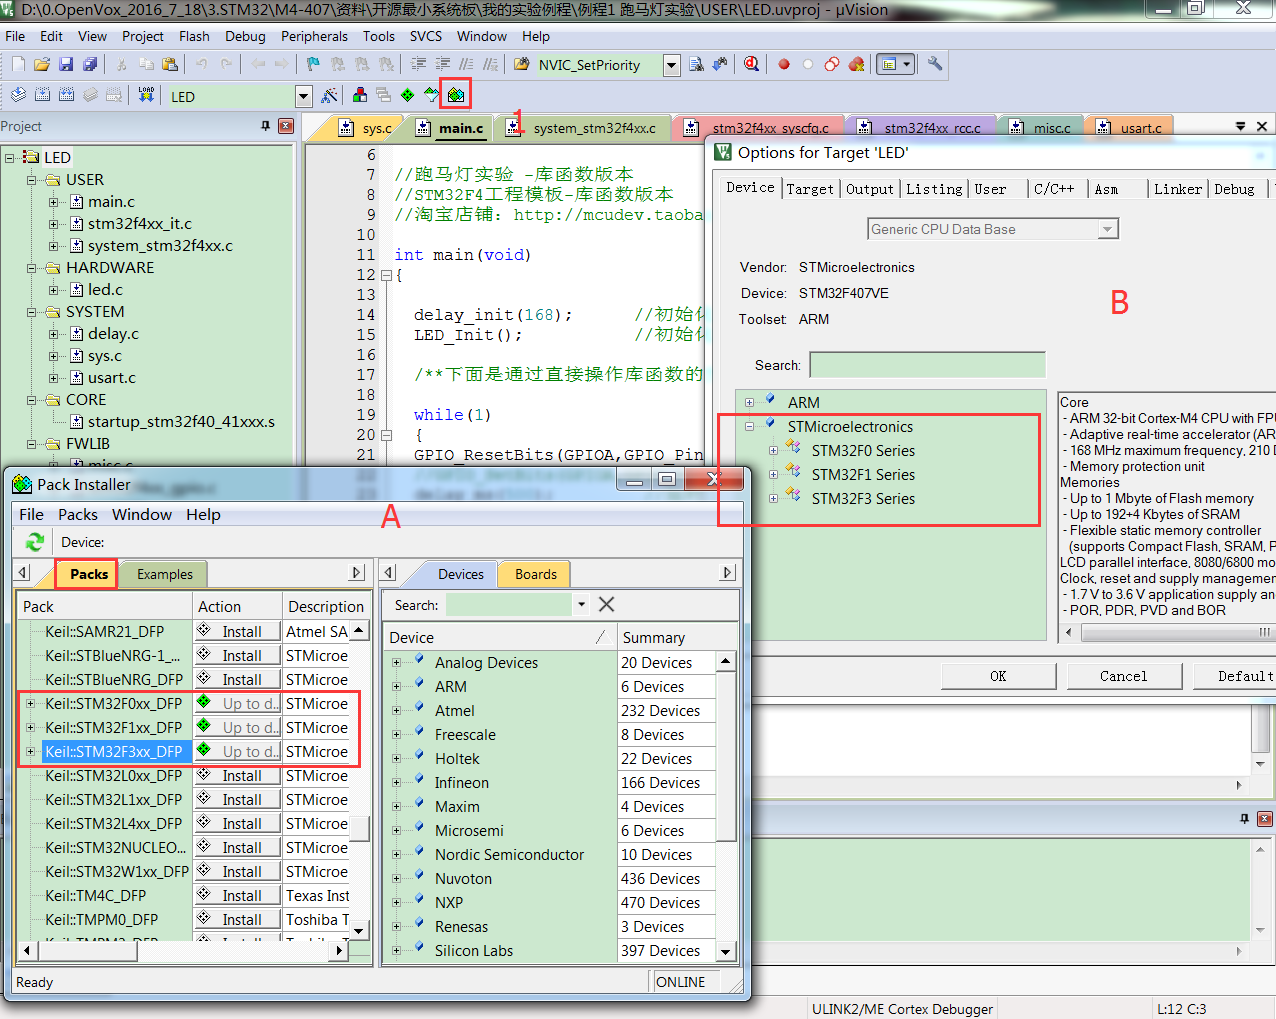Screen dimensions: 1276x1019
Task: Insert breakpoint with the red dot icon
Action: pos(784,64)
